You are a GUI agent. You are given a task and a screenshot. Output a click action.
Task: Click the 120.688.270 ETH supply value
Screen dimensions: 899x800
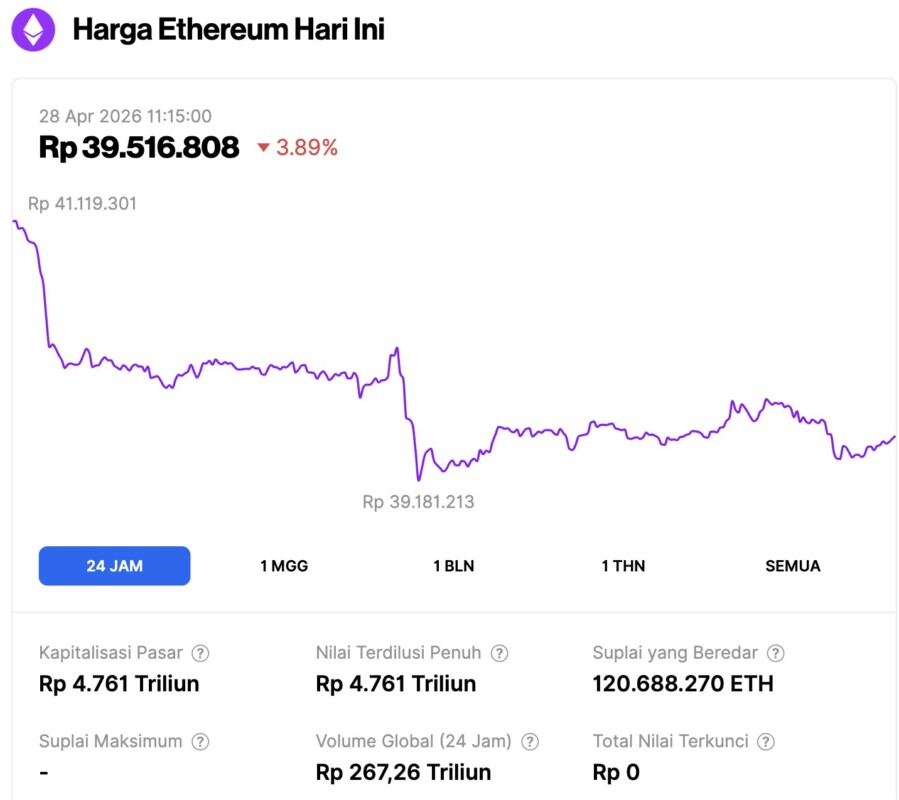point(682,684)
